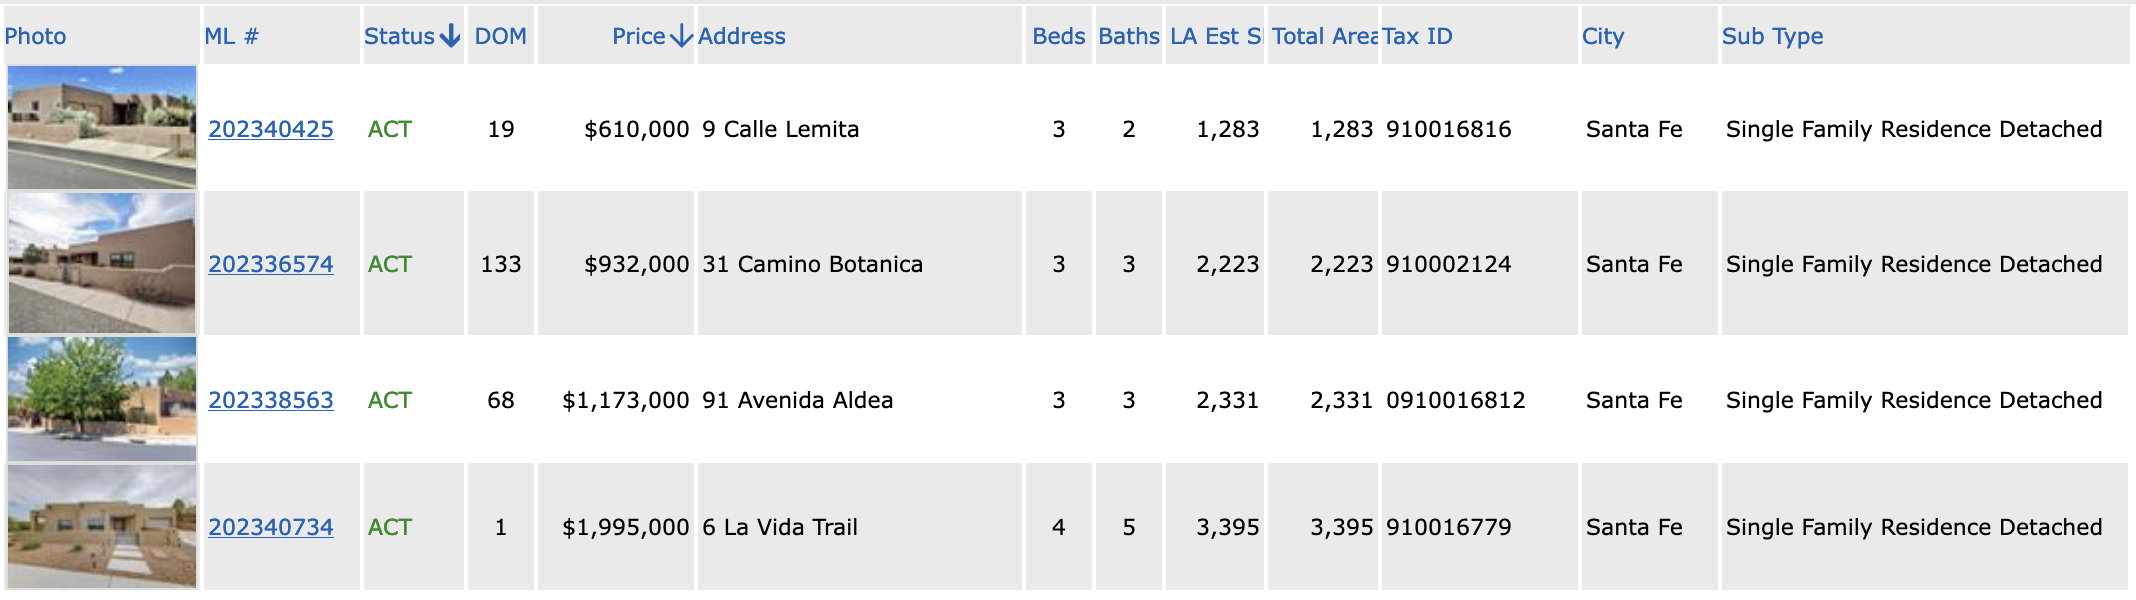The image size is (2136, 600).
Task: Click the Price sort arrow icon
Action: coord(681,36)
